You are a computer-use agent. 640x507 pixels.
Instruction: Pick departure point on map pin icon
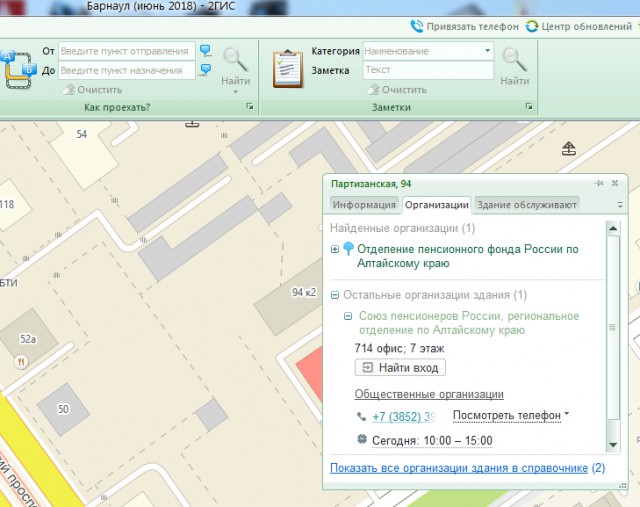(205, 51)
